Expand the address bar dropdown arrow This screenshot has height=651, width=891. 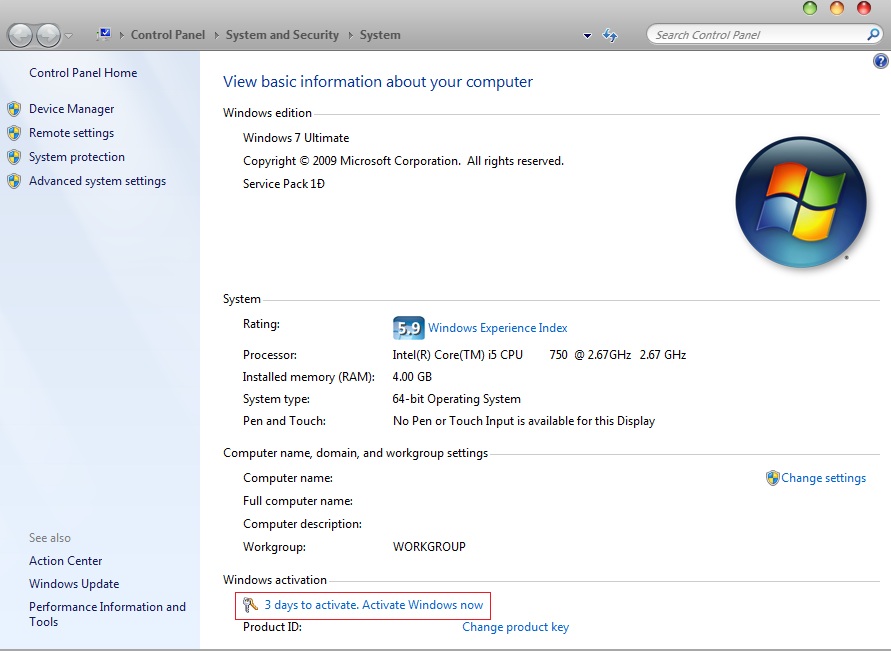pos(587,35)
